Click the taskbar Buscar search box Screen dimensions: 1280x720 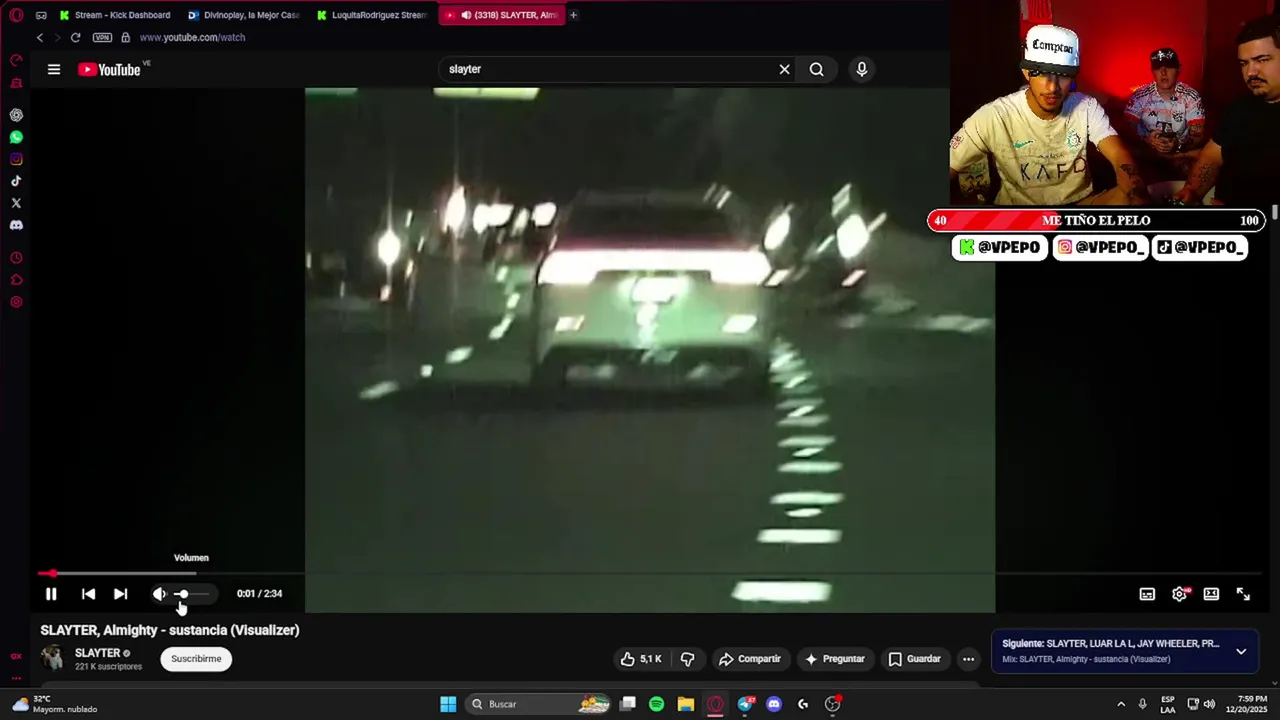click(540, 704)
